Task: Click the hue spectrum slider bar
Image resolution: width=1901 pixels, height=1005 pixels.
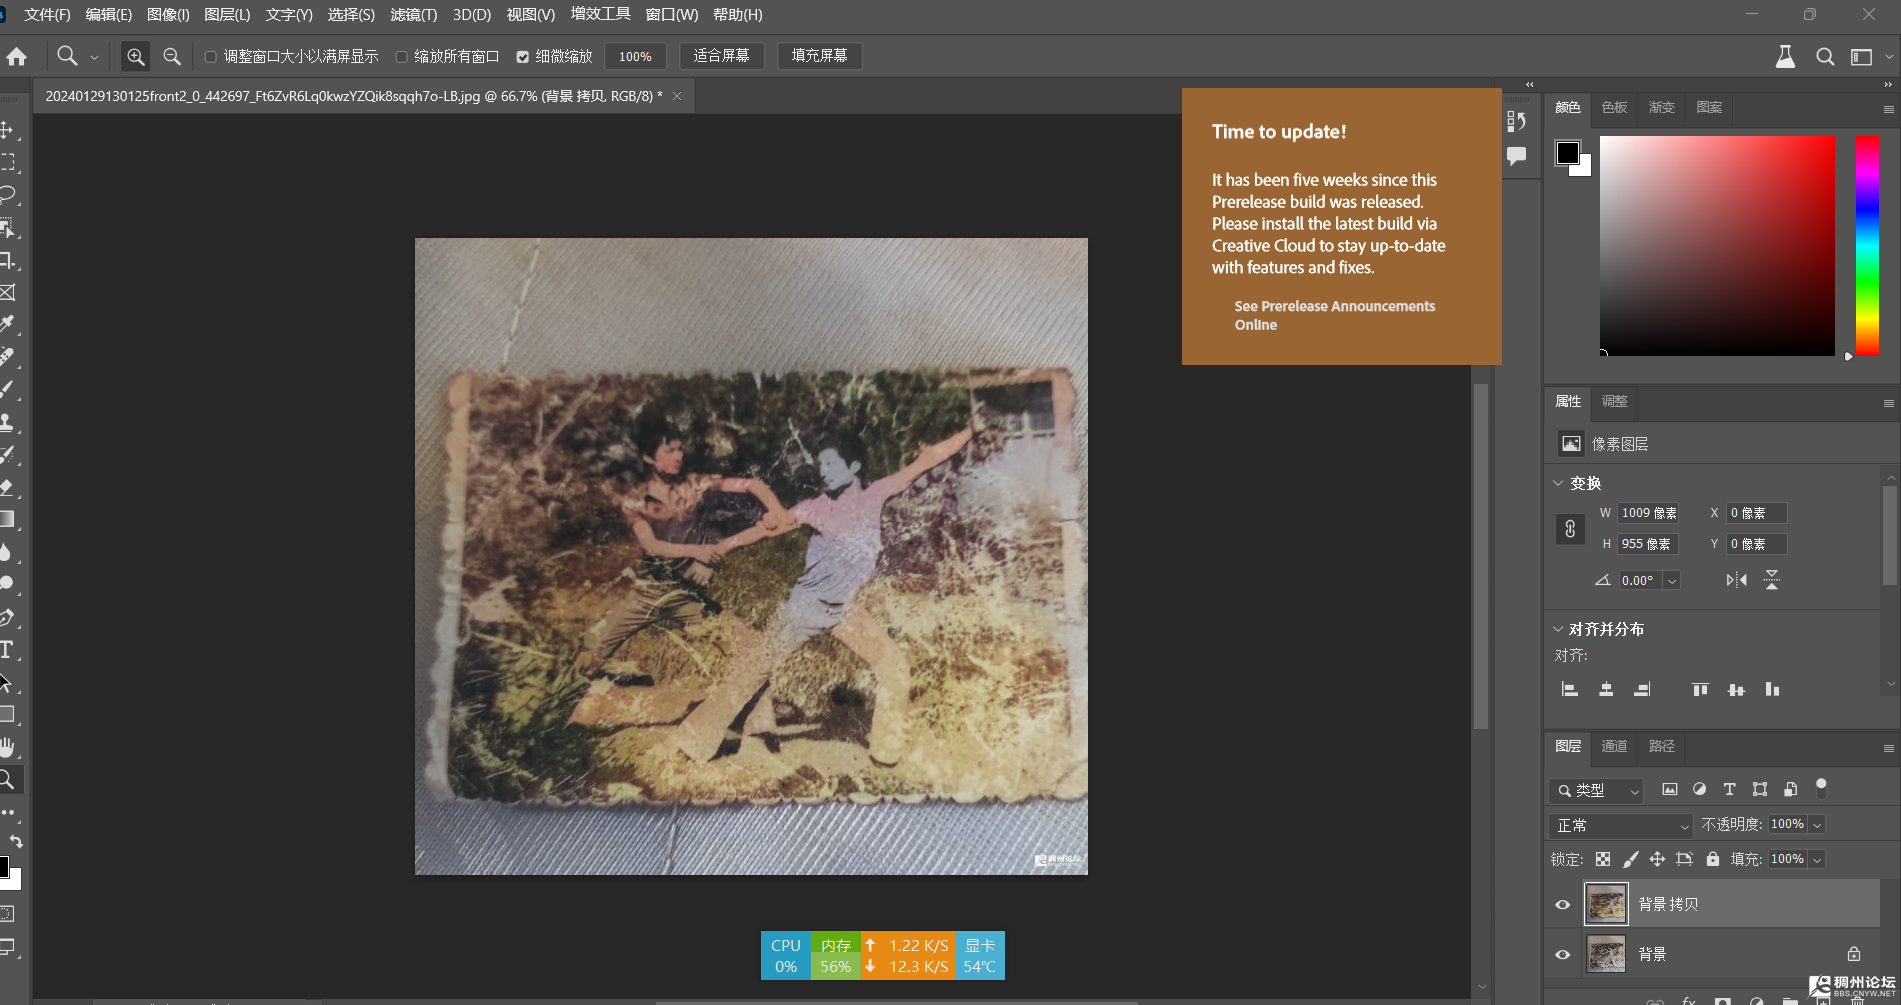Action: click(x=1868, y=245)
